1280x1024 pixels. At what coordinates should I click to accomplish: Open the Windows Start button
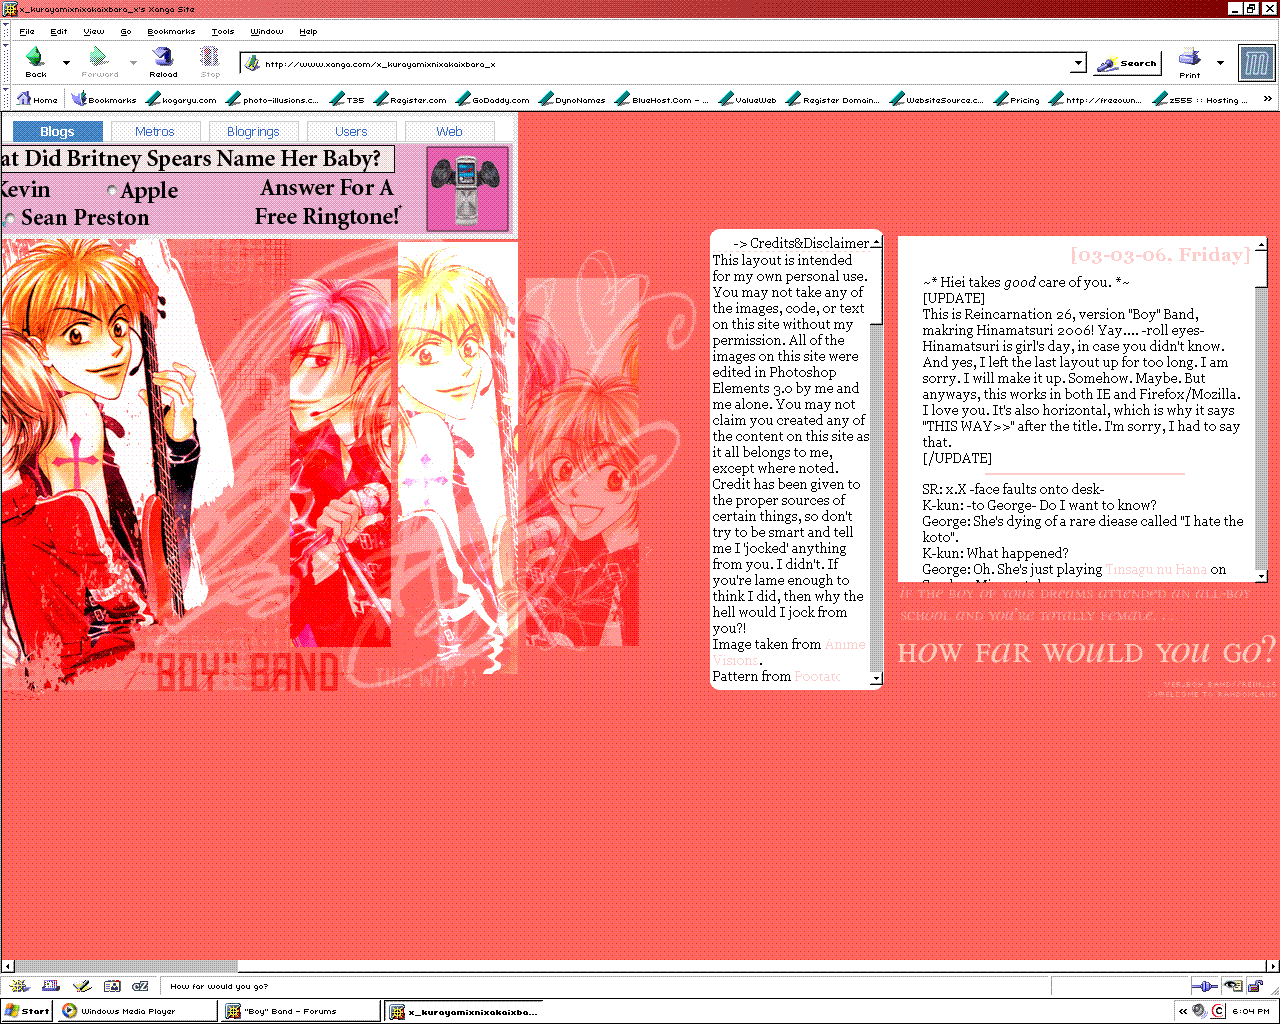click(x=27, y=1011)
